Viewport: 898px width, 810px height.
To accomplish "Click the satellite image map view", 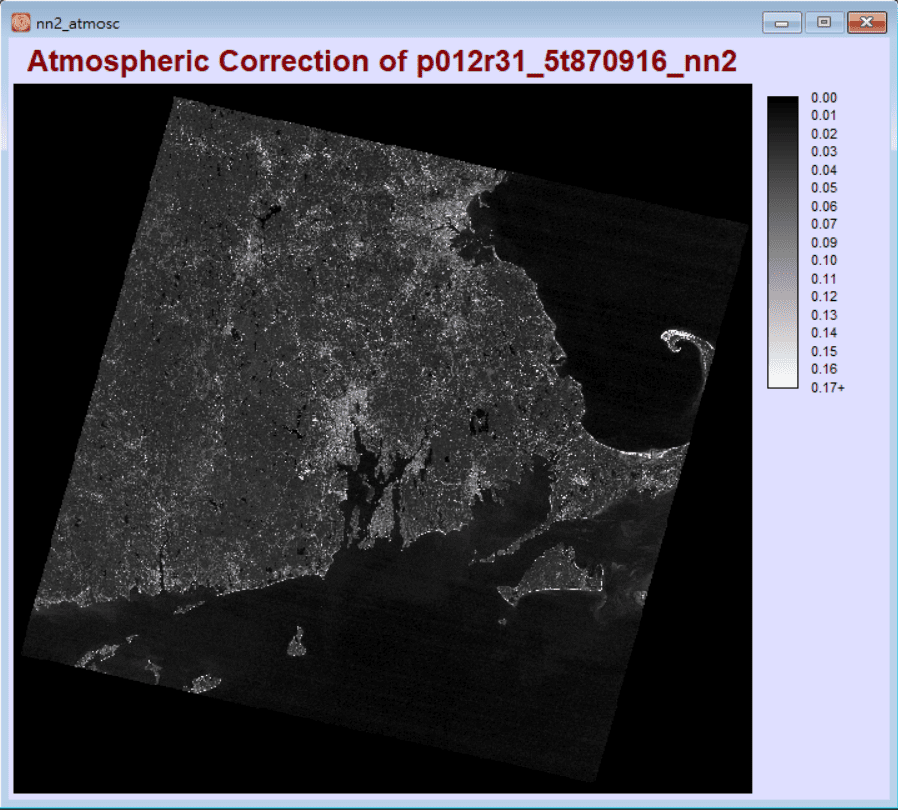I will [x=383, y=439].
